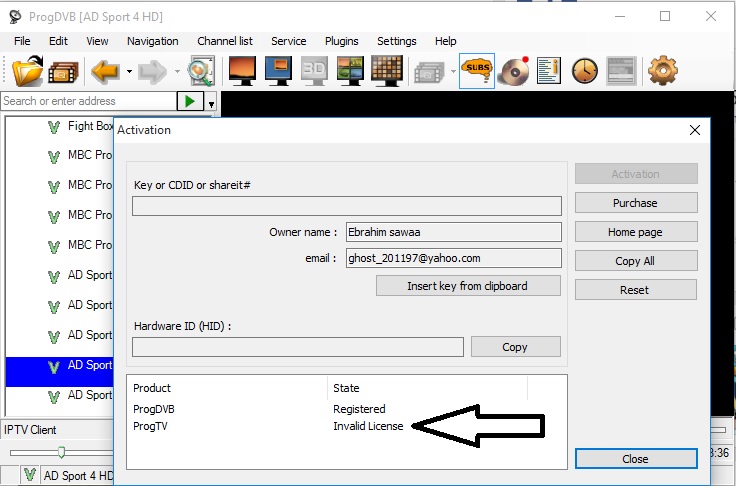Adjust the slider below IPTV Client
Image resolution: width=736 pixels, height=486 pixels.
pyautogui.click(x=61, y=453)
